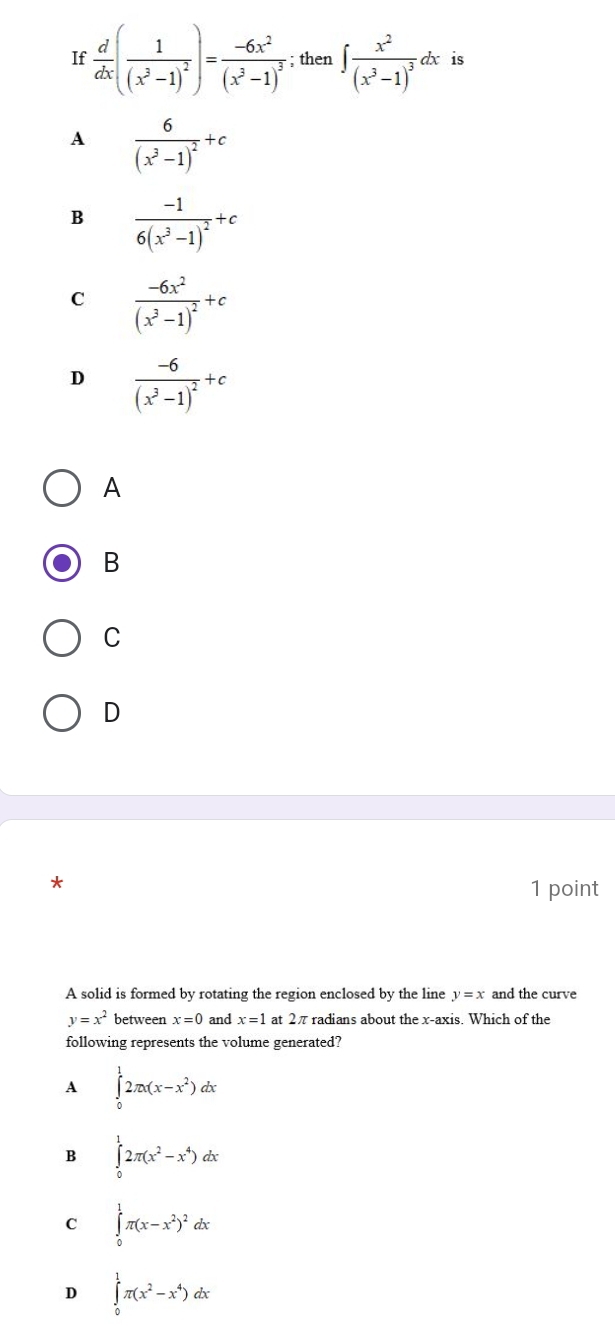This screenshot has height=1326, width=615.
Task: Select radio button for option A
Action: (x=62, y=488)
